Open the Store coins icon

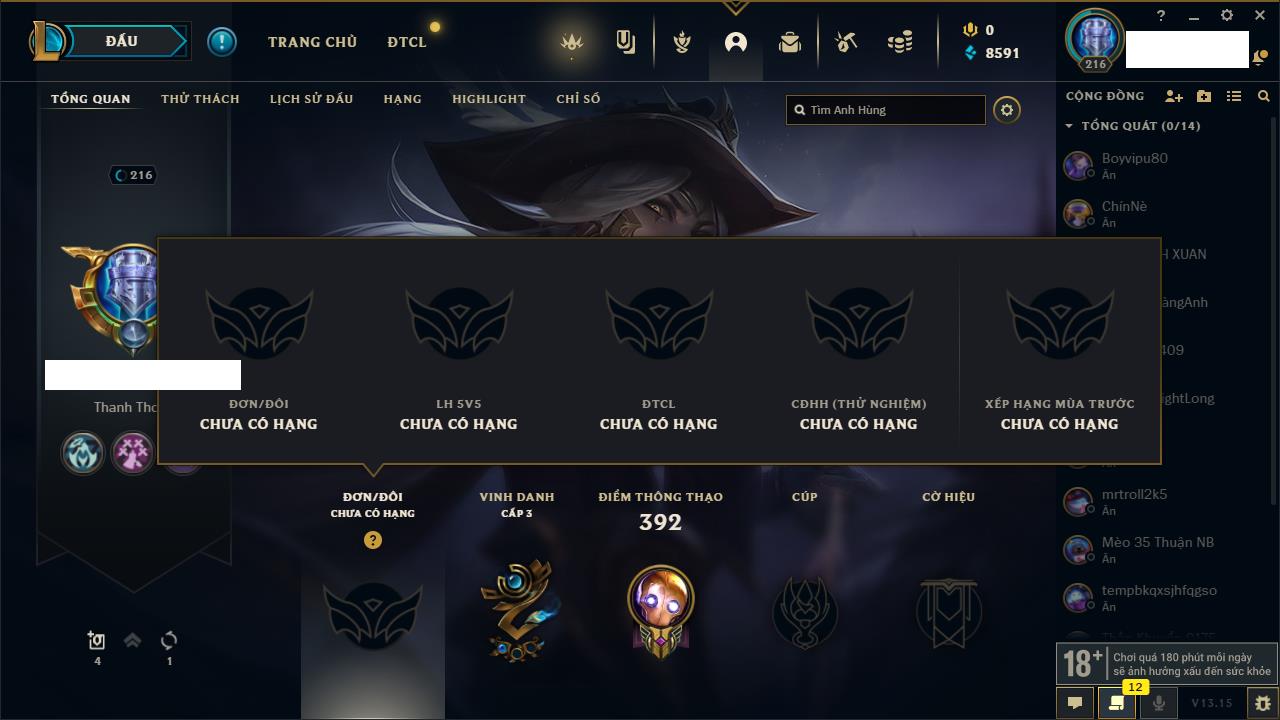(x=900, y=42)
